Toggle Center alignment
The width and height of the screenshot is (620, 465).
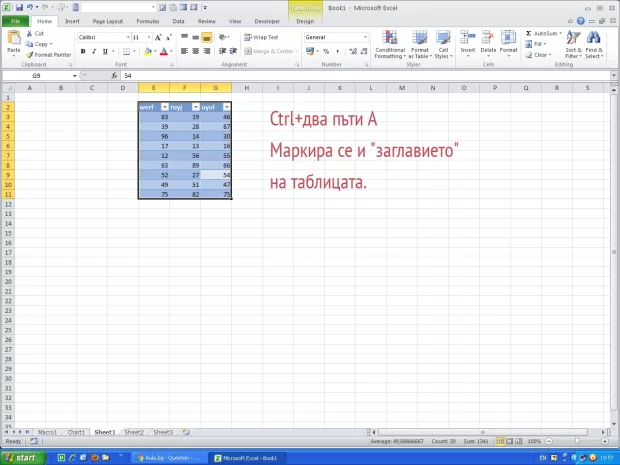pyautogui.click(x=195, y=51)
